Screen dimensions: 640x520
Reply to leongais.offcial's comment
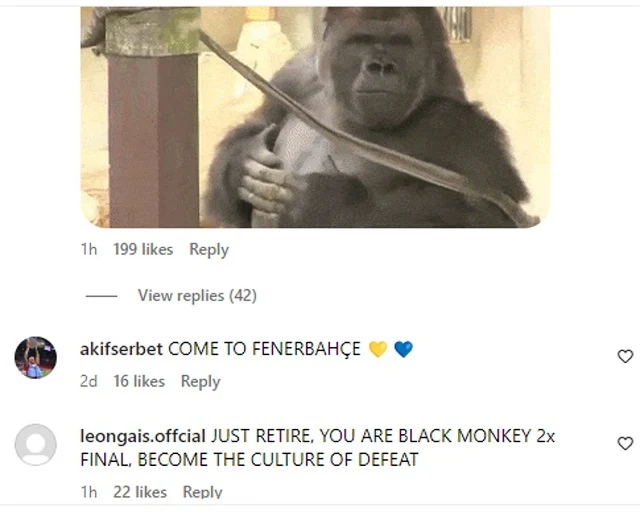pyautogui.click(x=202, y=491)
